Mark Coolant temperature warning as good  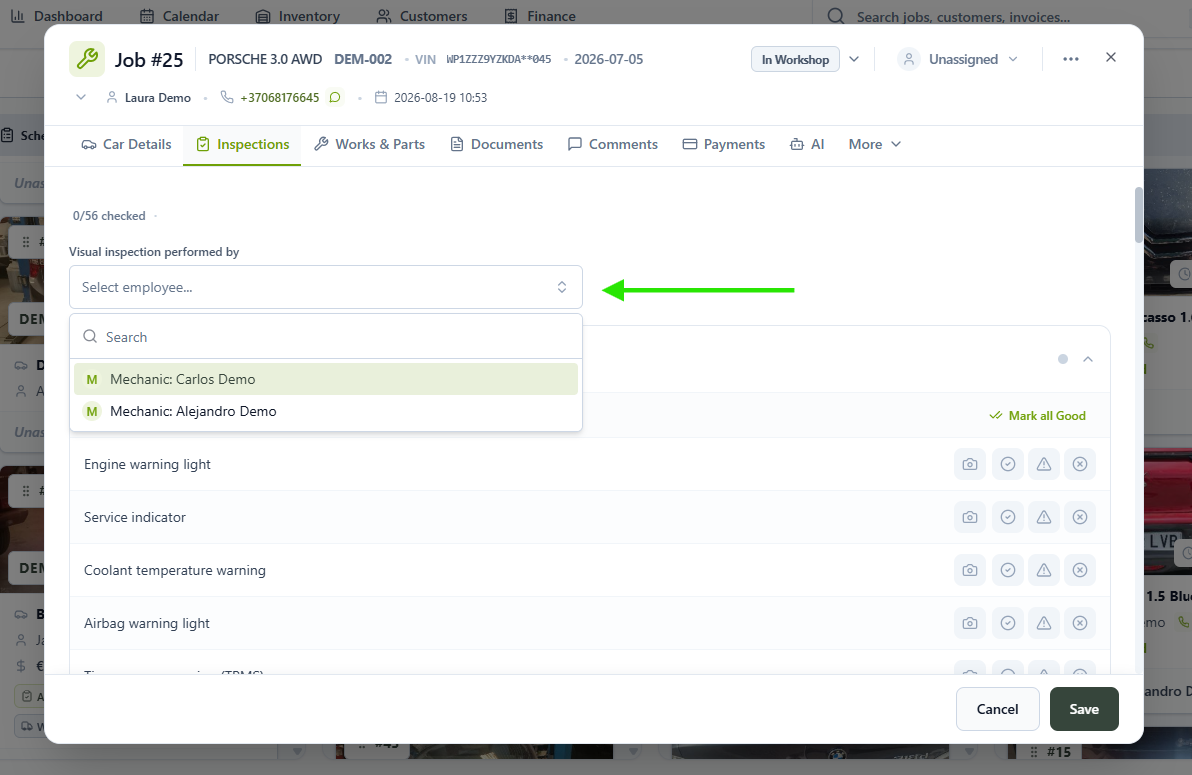click(1008, 570)
